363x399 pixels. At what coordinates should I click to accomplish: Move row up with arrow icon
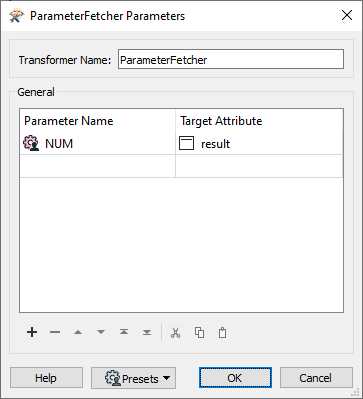(78, 332)
